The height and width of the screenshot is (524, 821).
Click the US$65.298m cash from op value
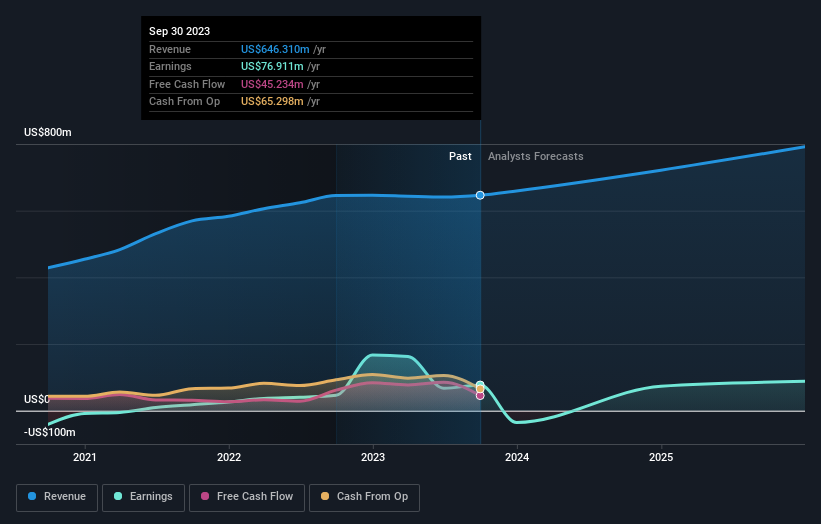tap(272, 102)
